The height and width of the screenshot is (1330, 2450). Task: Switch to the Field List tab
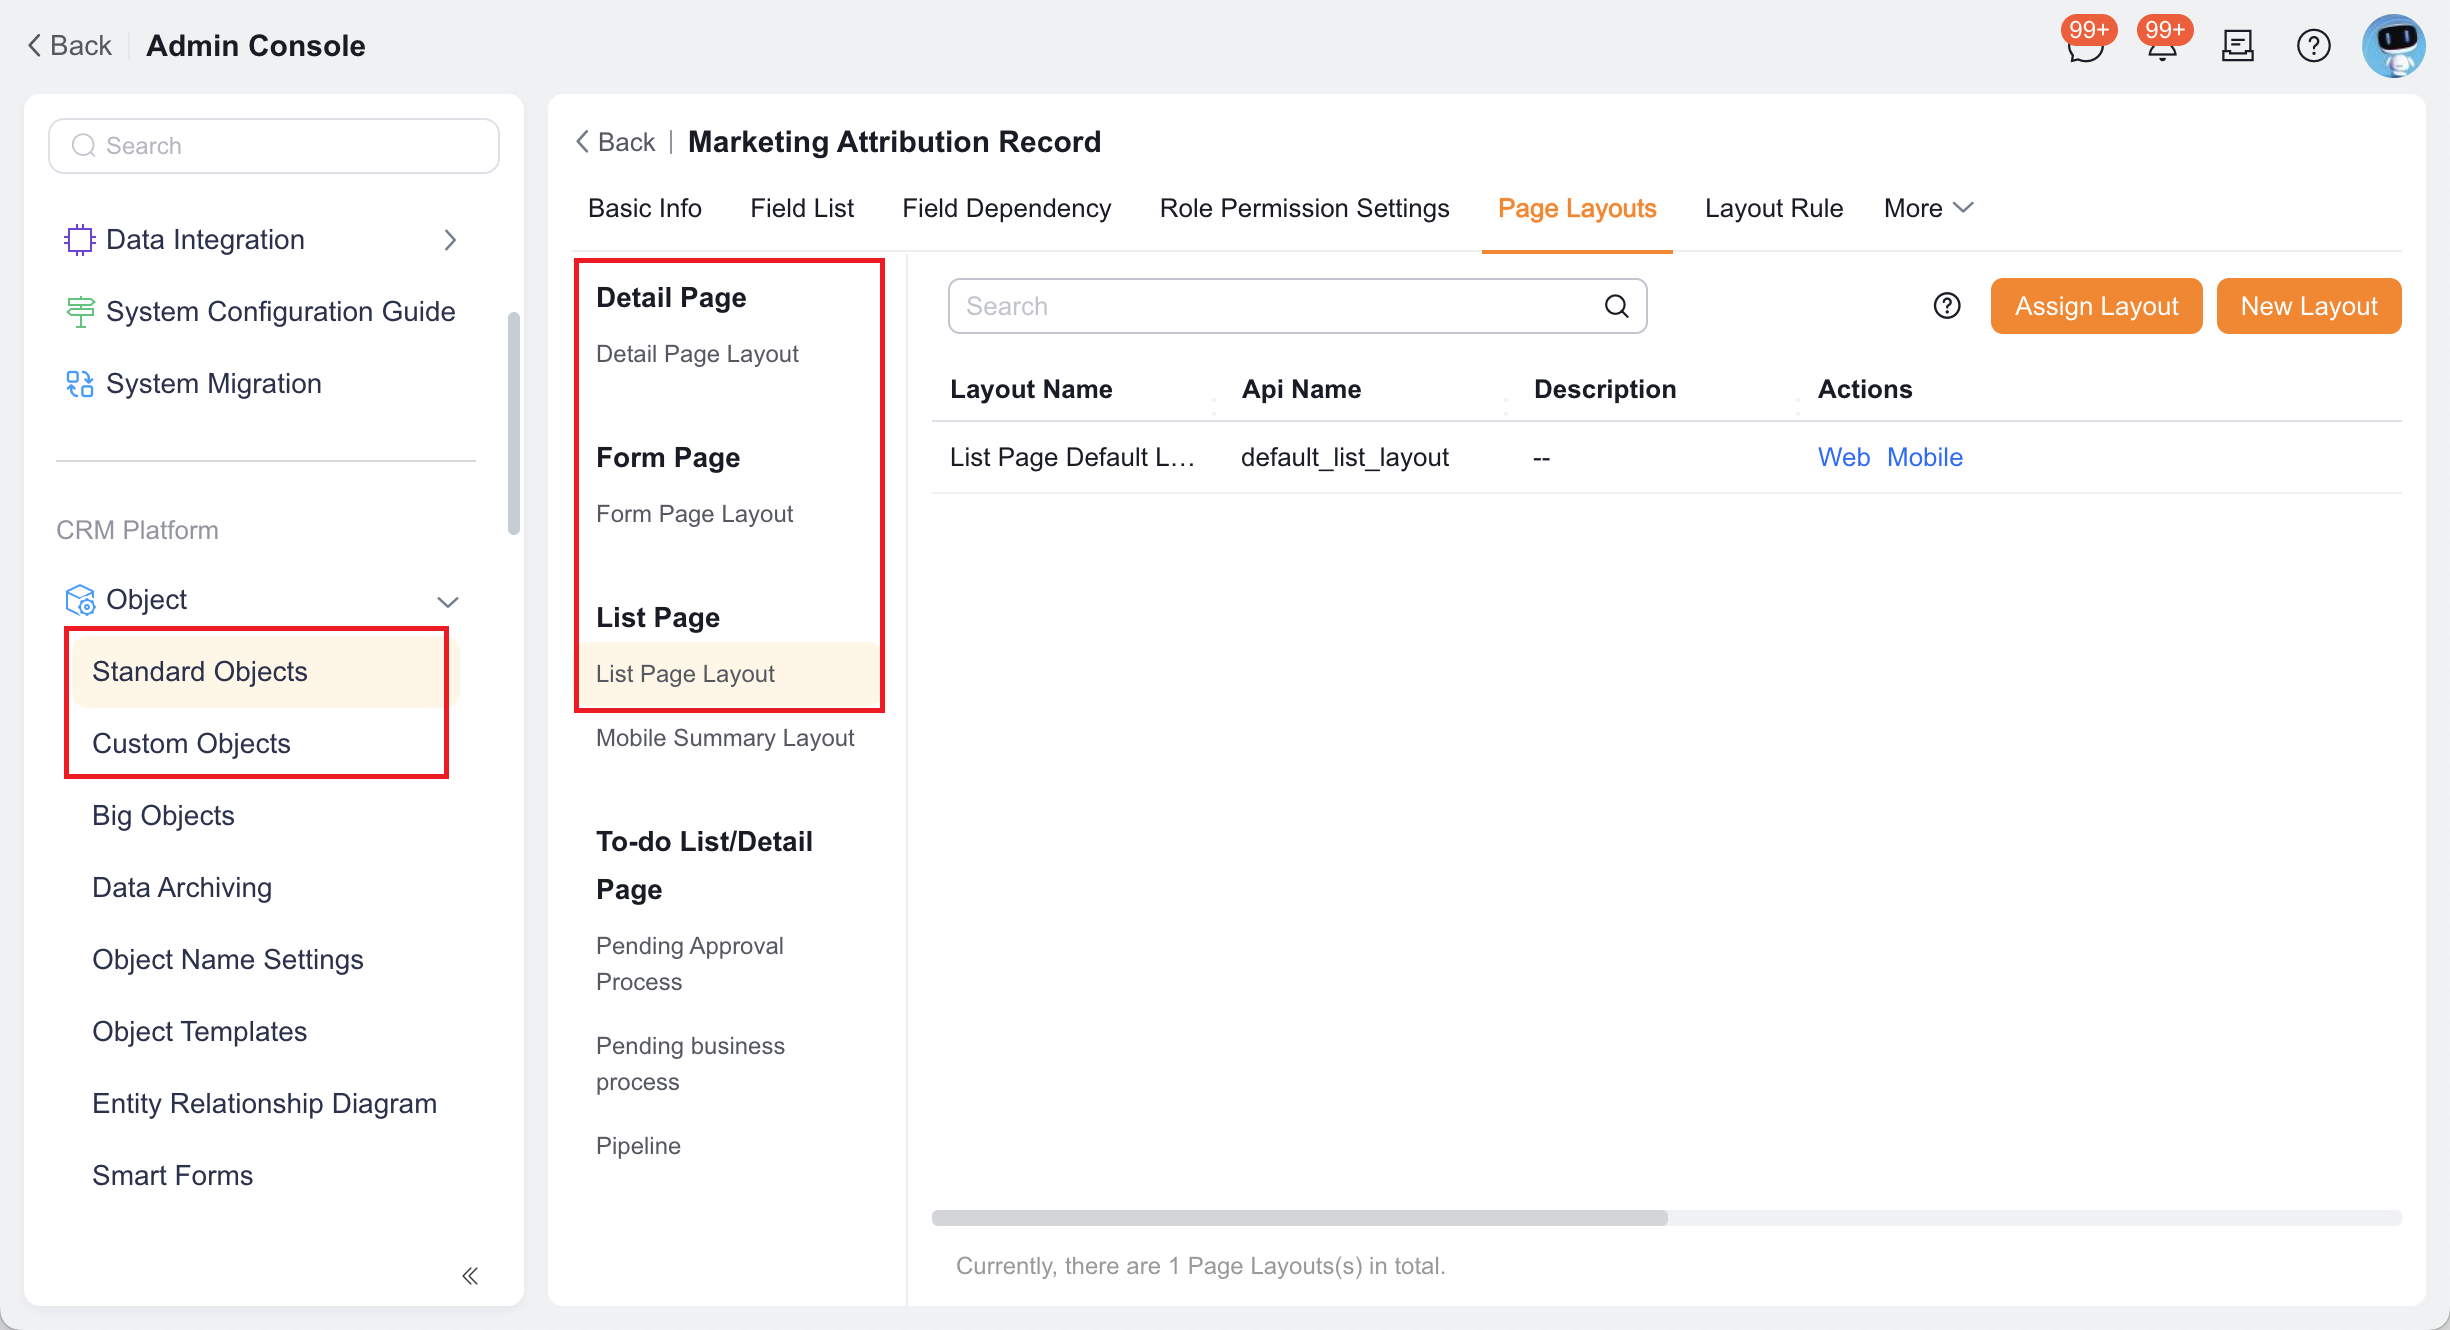[802, 208]
